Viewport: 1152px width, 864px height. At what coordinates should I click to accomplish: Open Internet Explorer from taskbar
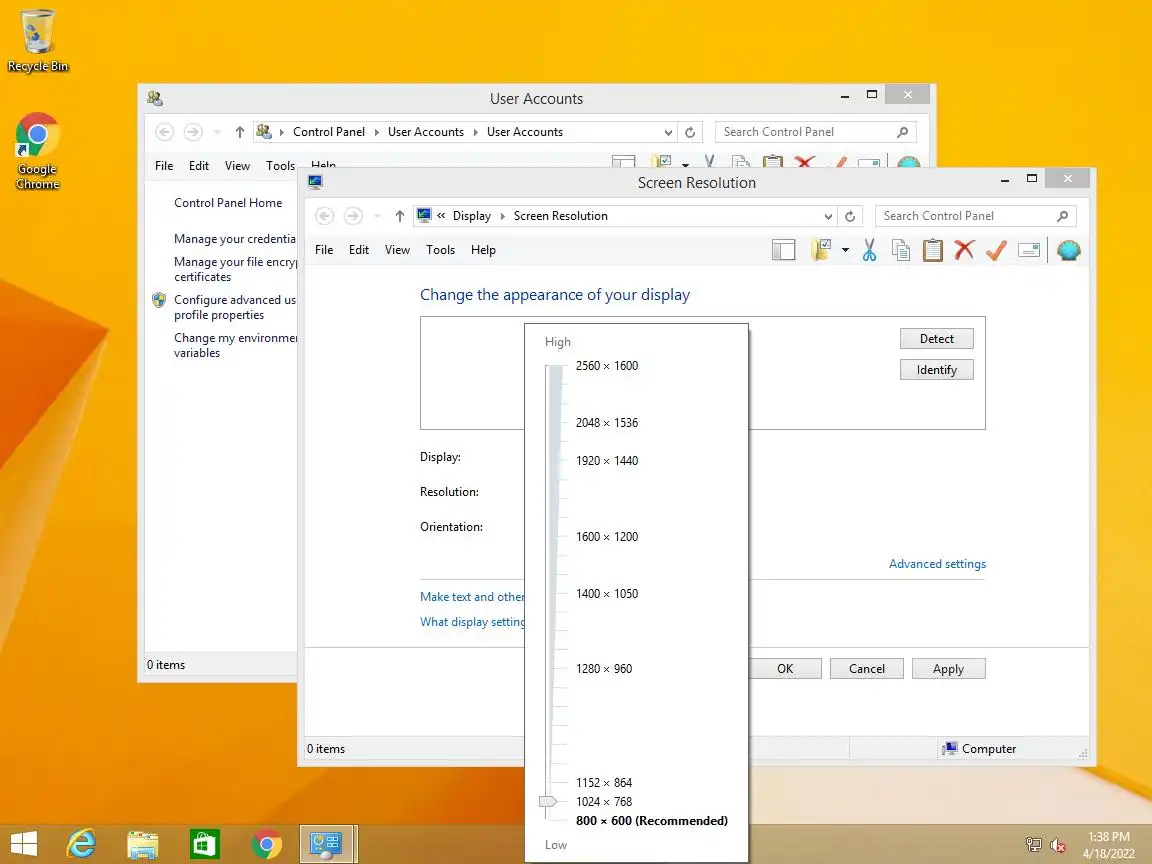(x=82, y=844)
